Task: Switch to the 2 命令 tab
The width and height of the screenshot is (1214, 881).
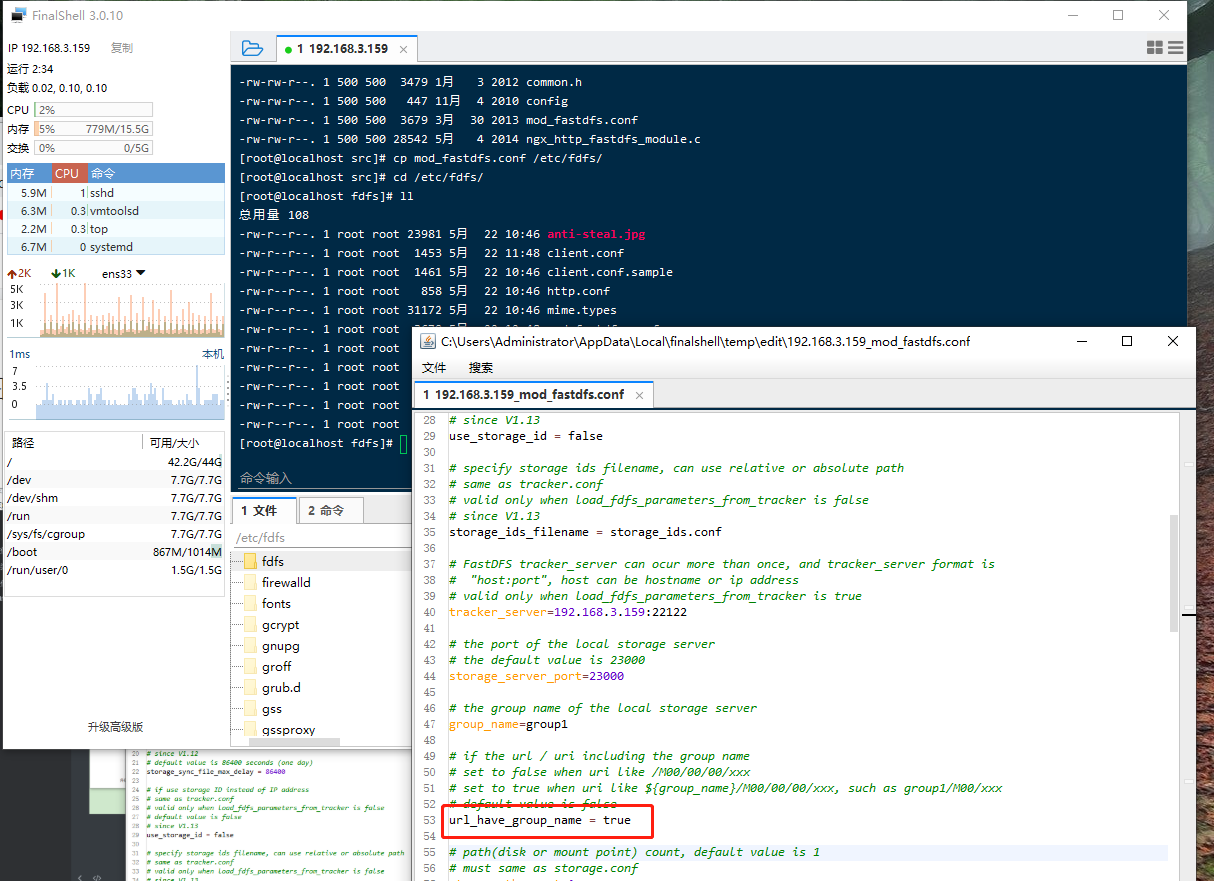Action: (x=327, y=511)
